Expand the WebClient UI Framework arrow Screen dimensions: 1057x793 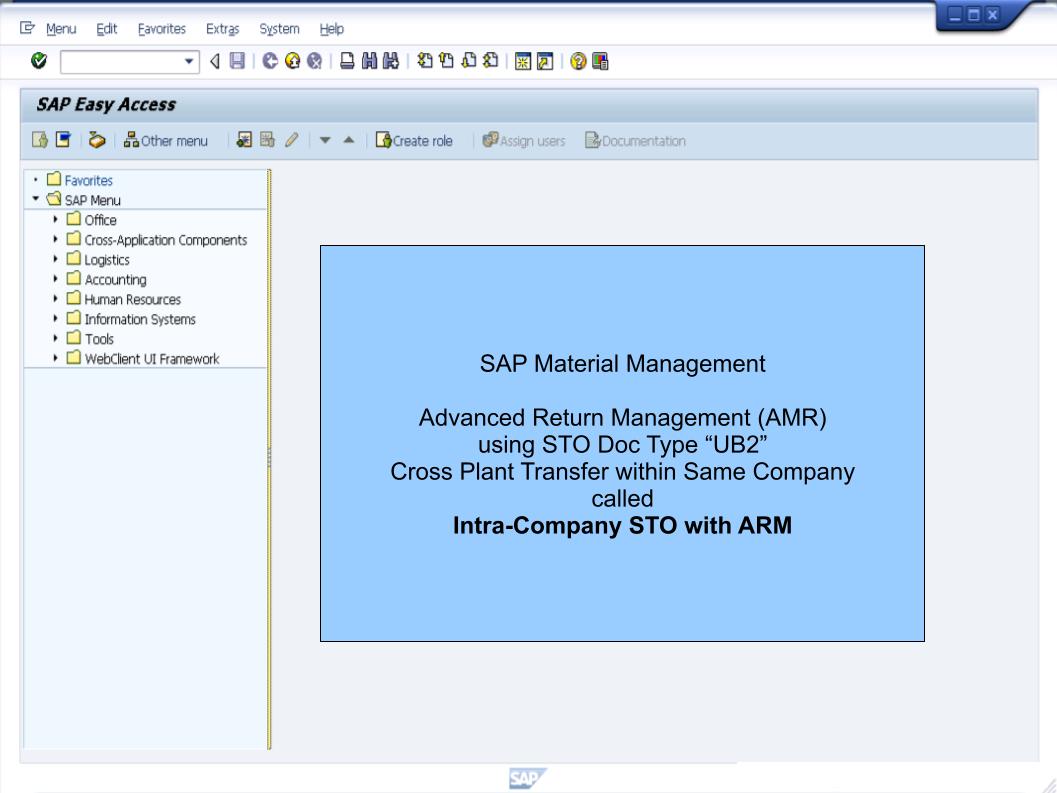tap(55, 358)
